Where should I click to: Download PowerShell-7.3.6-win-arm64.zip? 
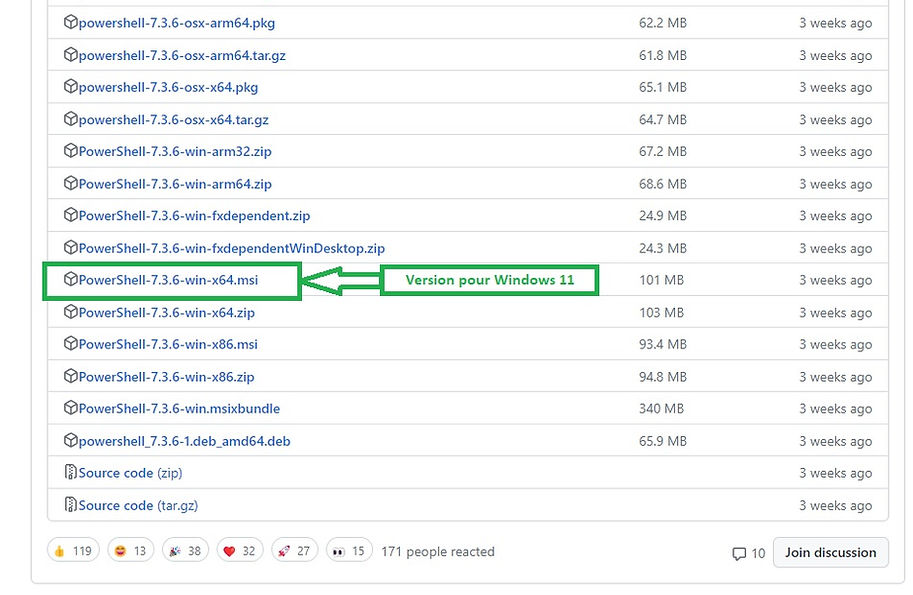click(x=175, y=185)
